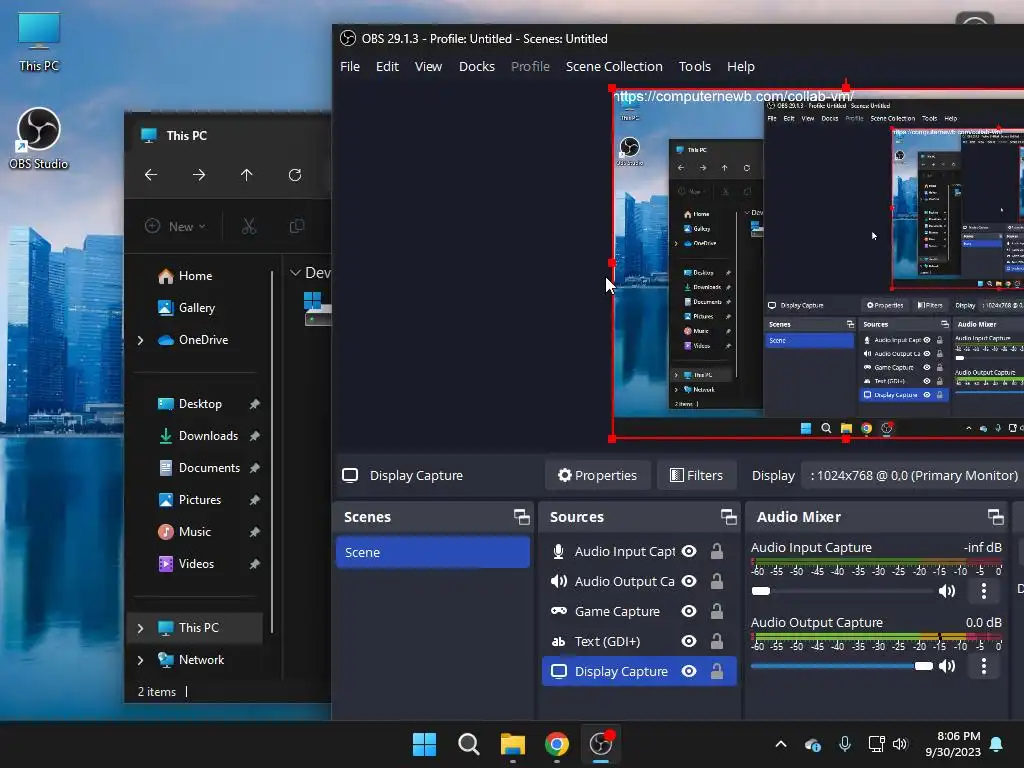Image resolution: width=1024 pixels, height=768 pixels.
Task: Click the pin icon beside Music
Action: tap(255, 532)
